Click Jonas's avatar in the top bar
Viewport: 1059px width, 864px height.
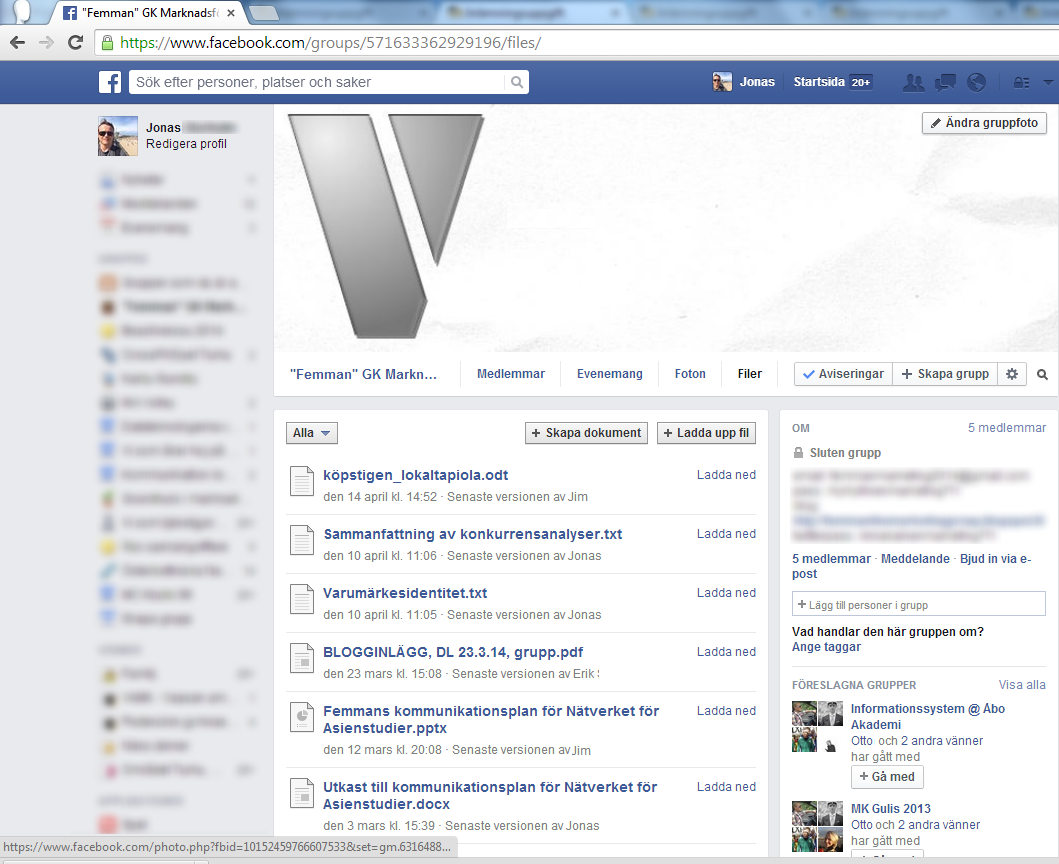[722, 82]
